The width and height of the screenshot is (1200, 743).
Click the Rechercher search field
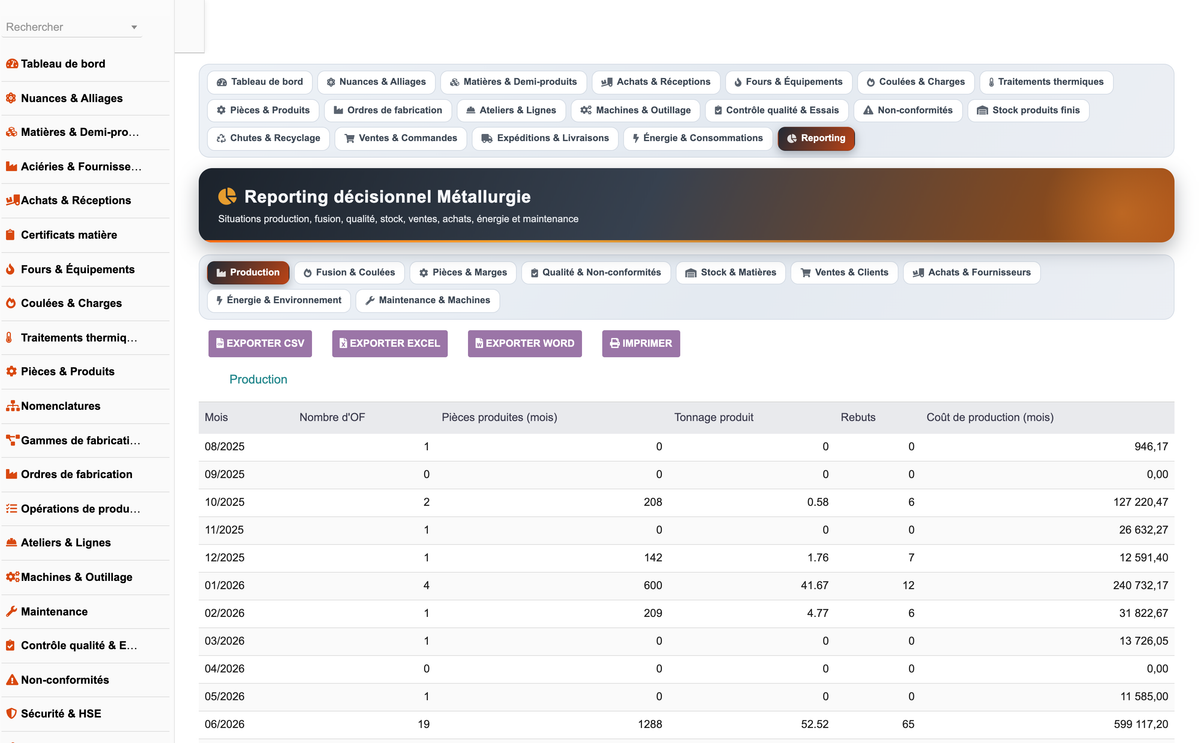tap(72, 27)
